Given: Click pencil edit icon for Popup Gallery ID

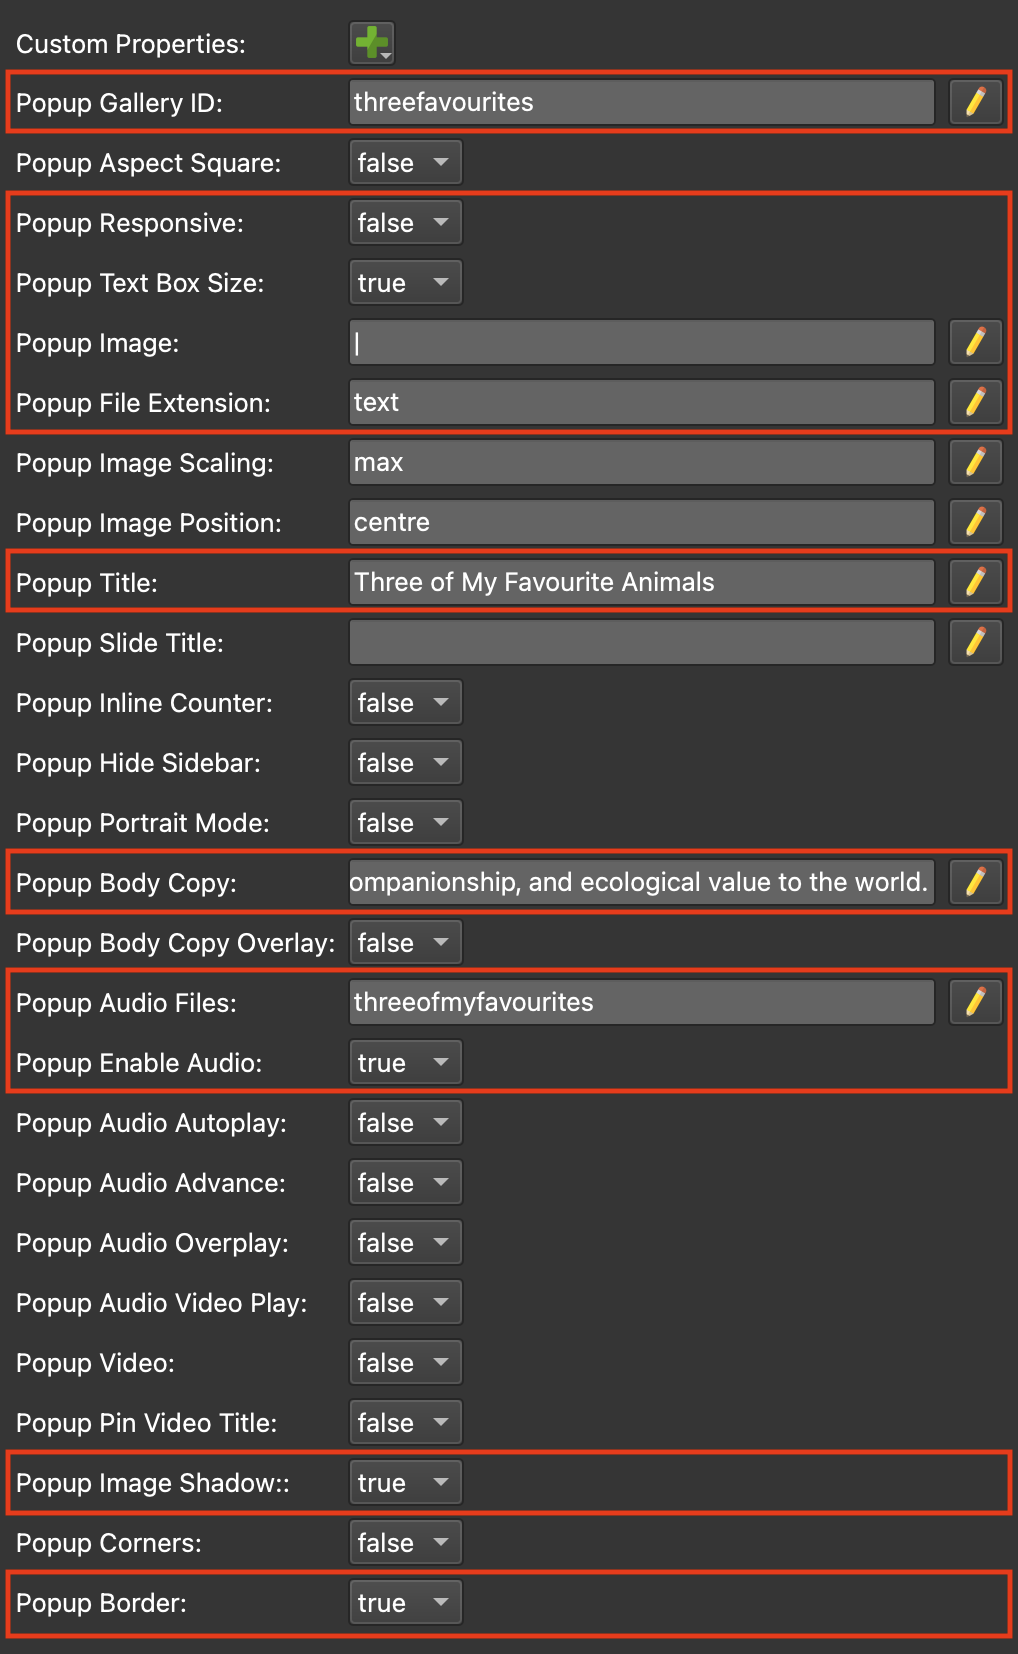Looking at the screenshot, I should point(975,102).
